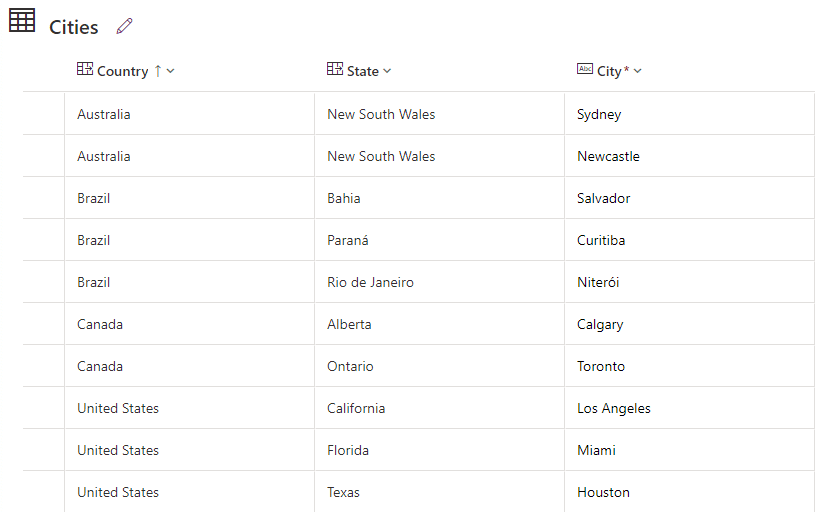Select the Houston row selector cell
Screen dimensions: 815x512
pyautogui.click(x=44, y=492)
